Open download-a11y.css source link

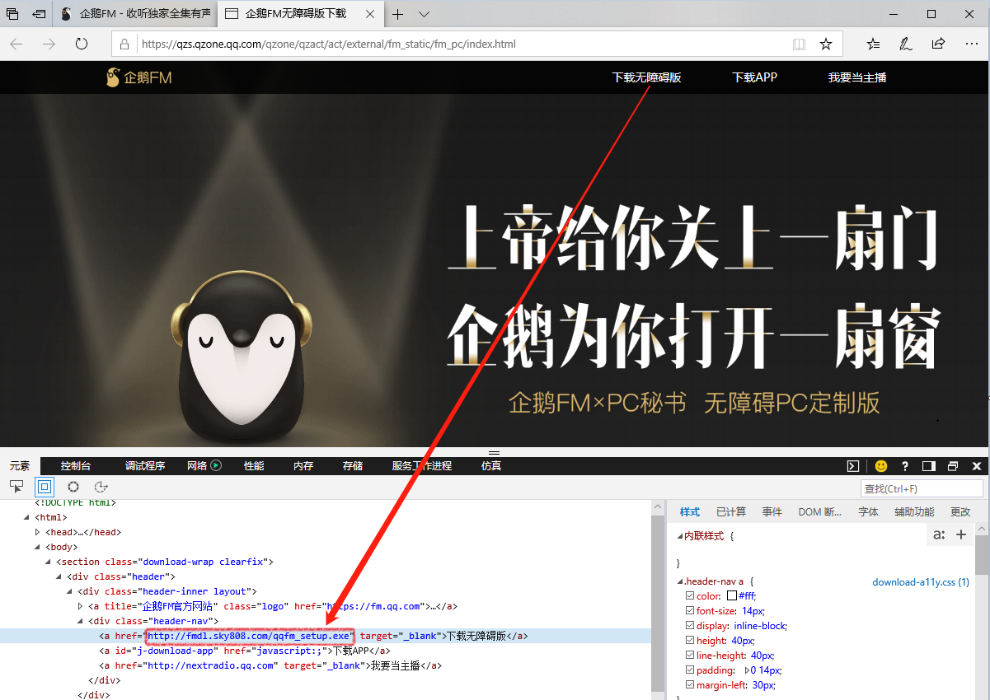click(x=920, y=582)
